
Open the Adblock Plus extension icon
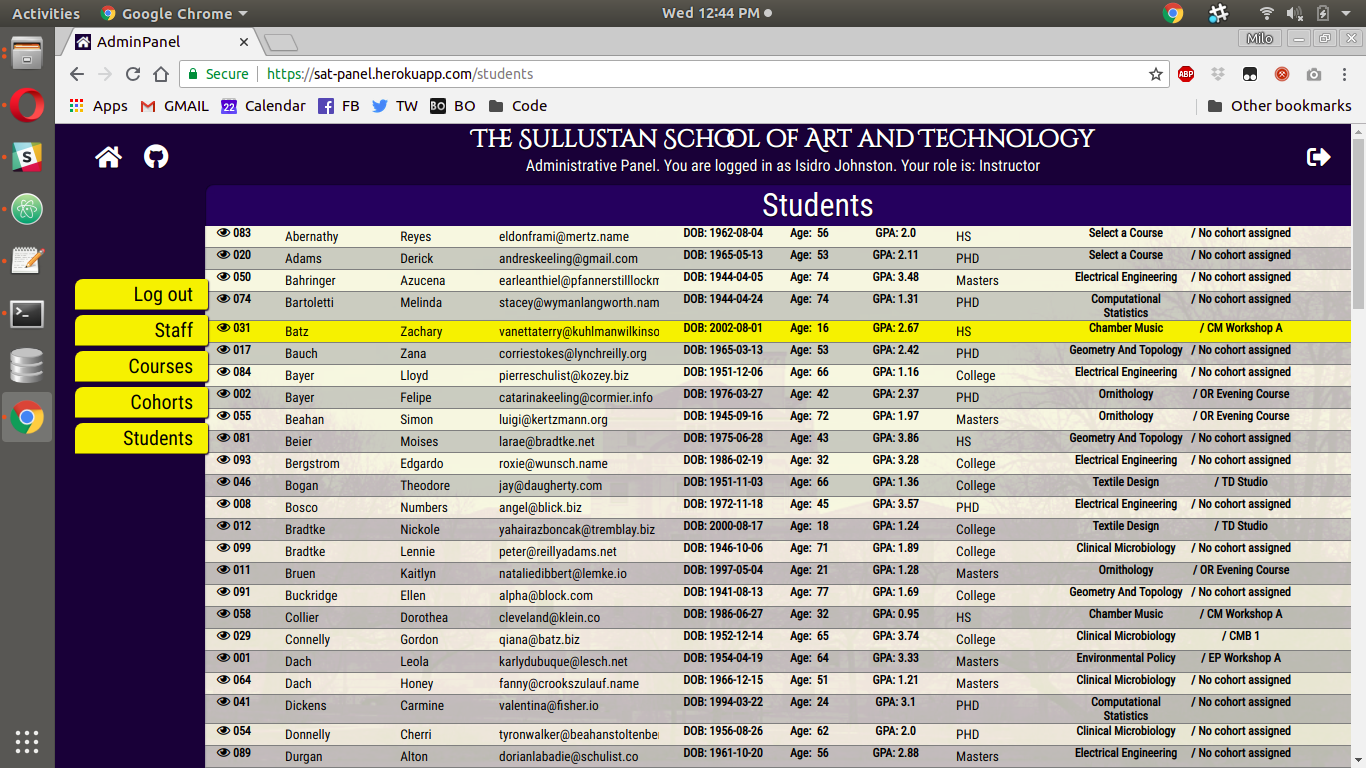(1186, 74)
